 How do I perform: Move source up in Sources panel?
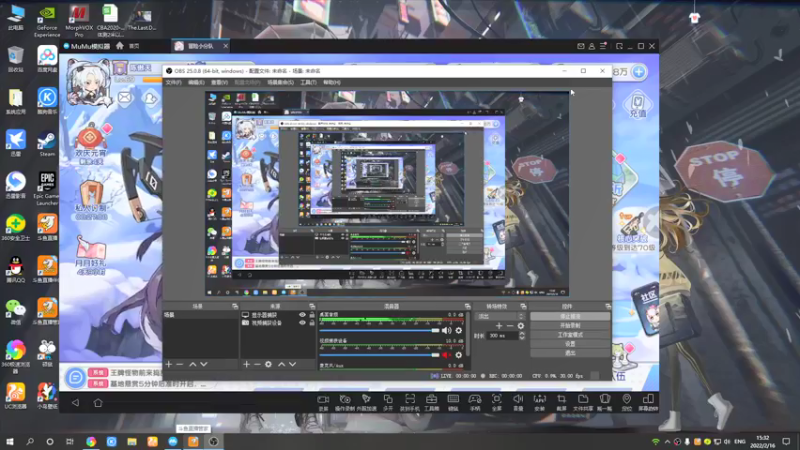[281, 364]
